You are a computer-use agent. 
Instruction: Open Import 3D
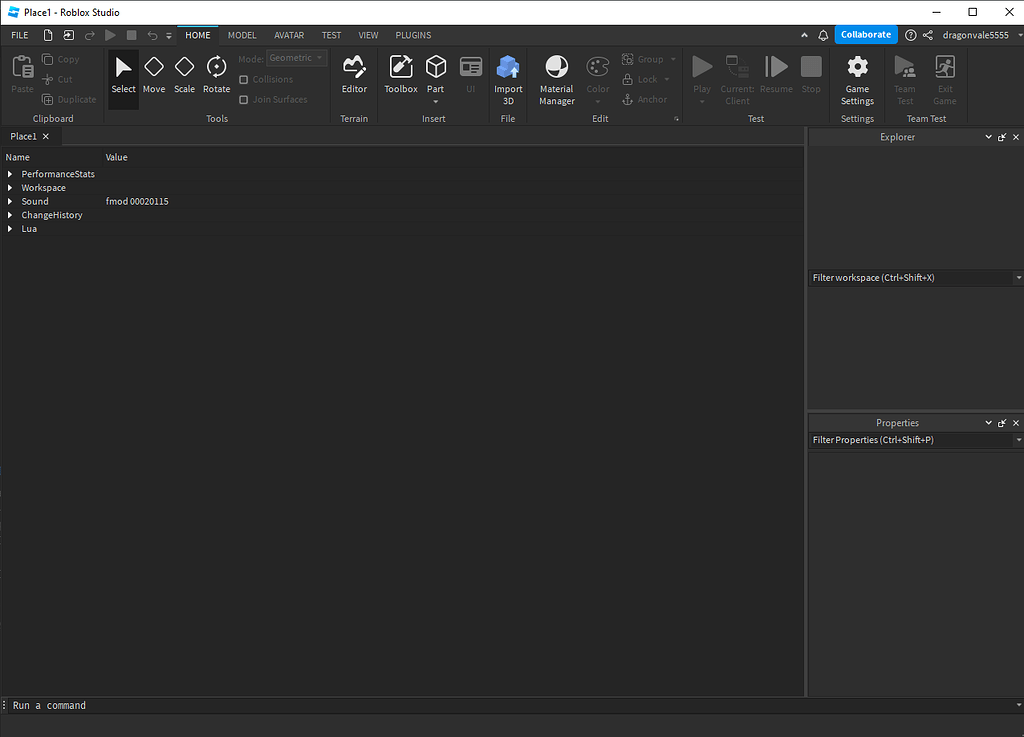click(507, 80)
